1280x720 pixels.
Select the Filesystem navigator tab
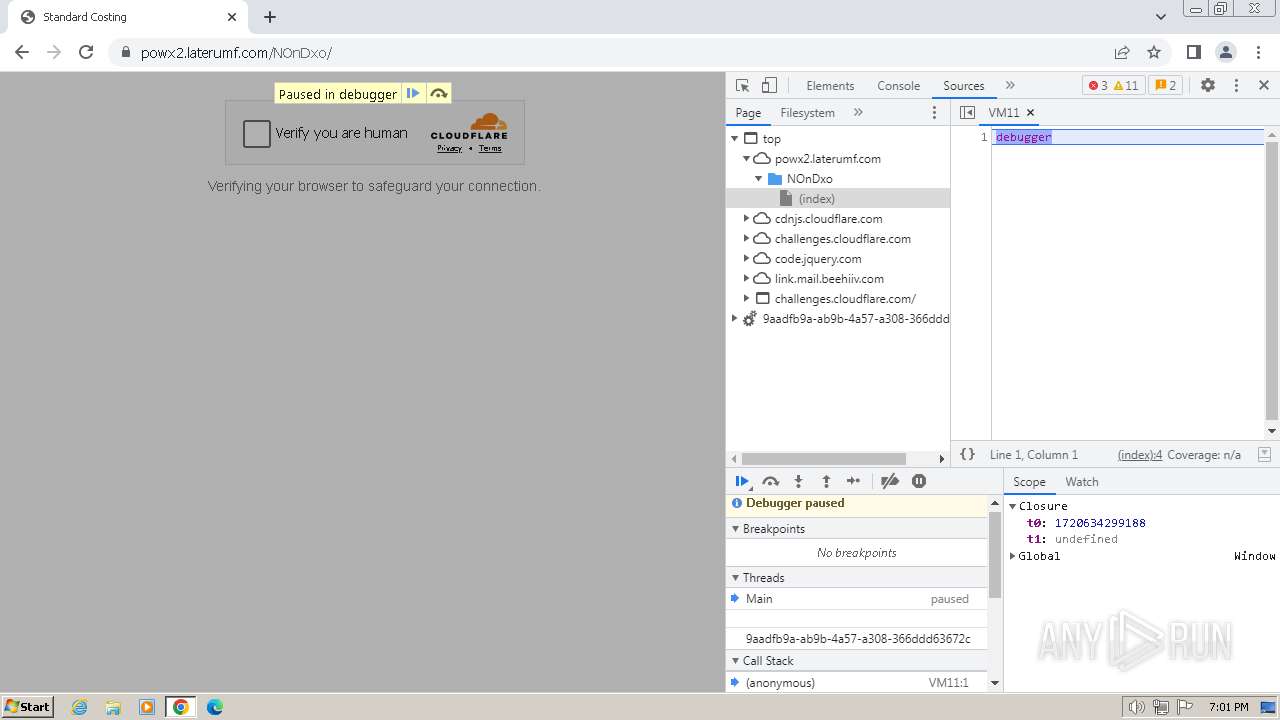tap(807, 113)
